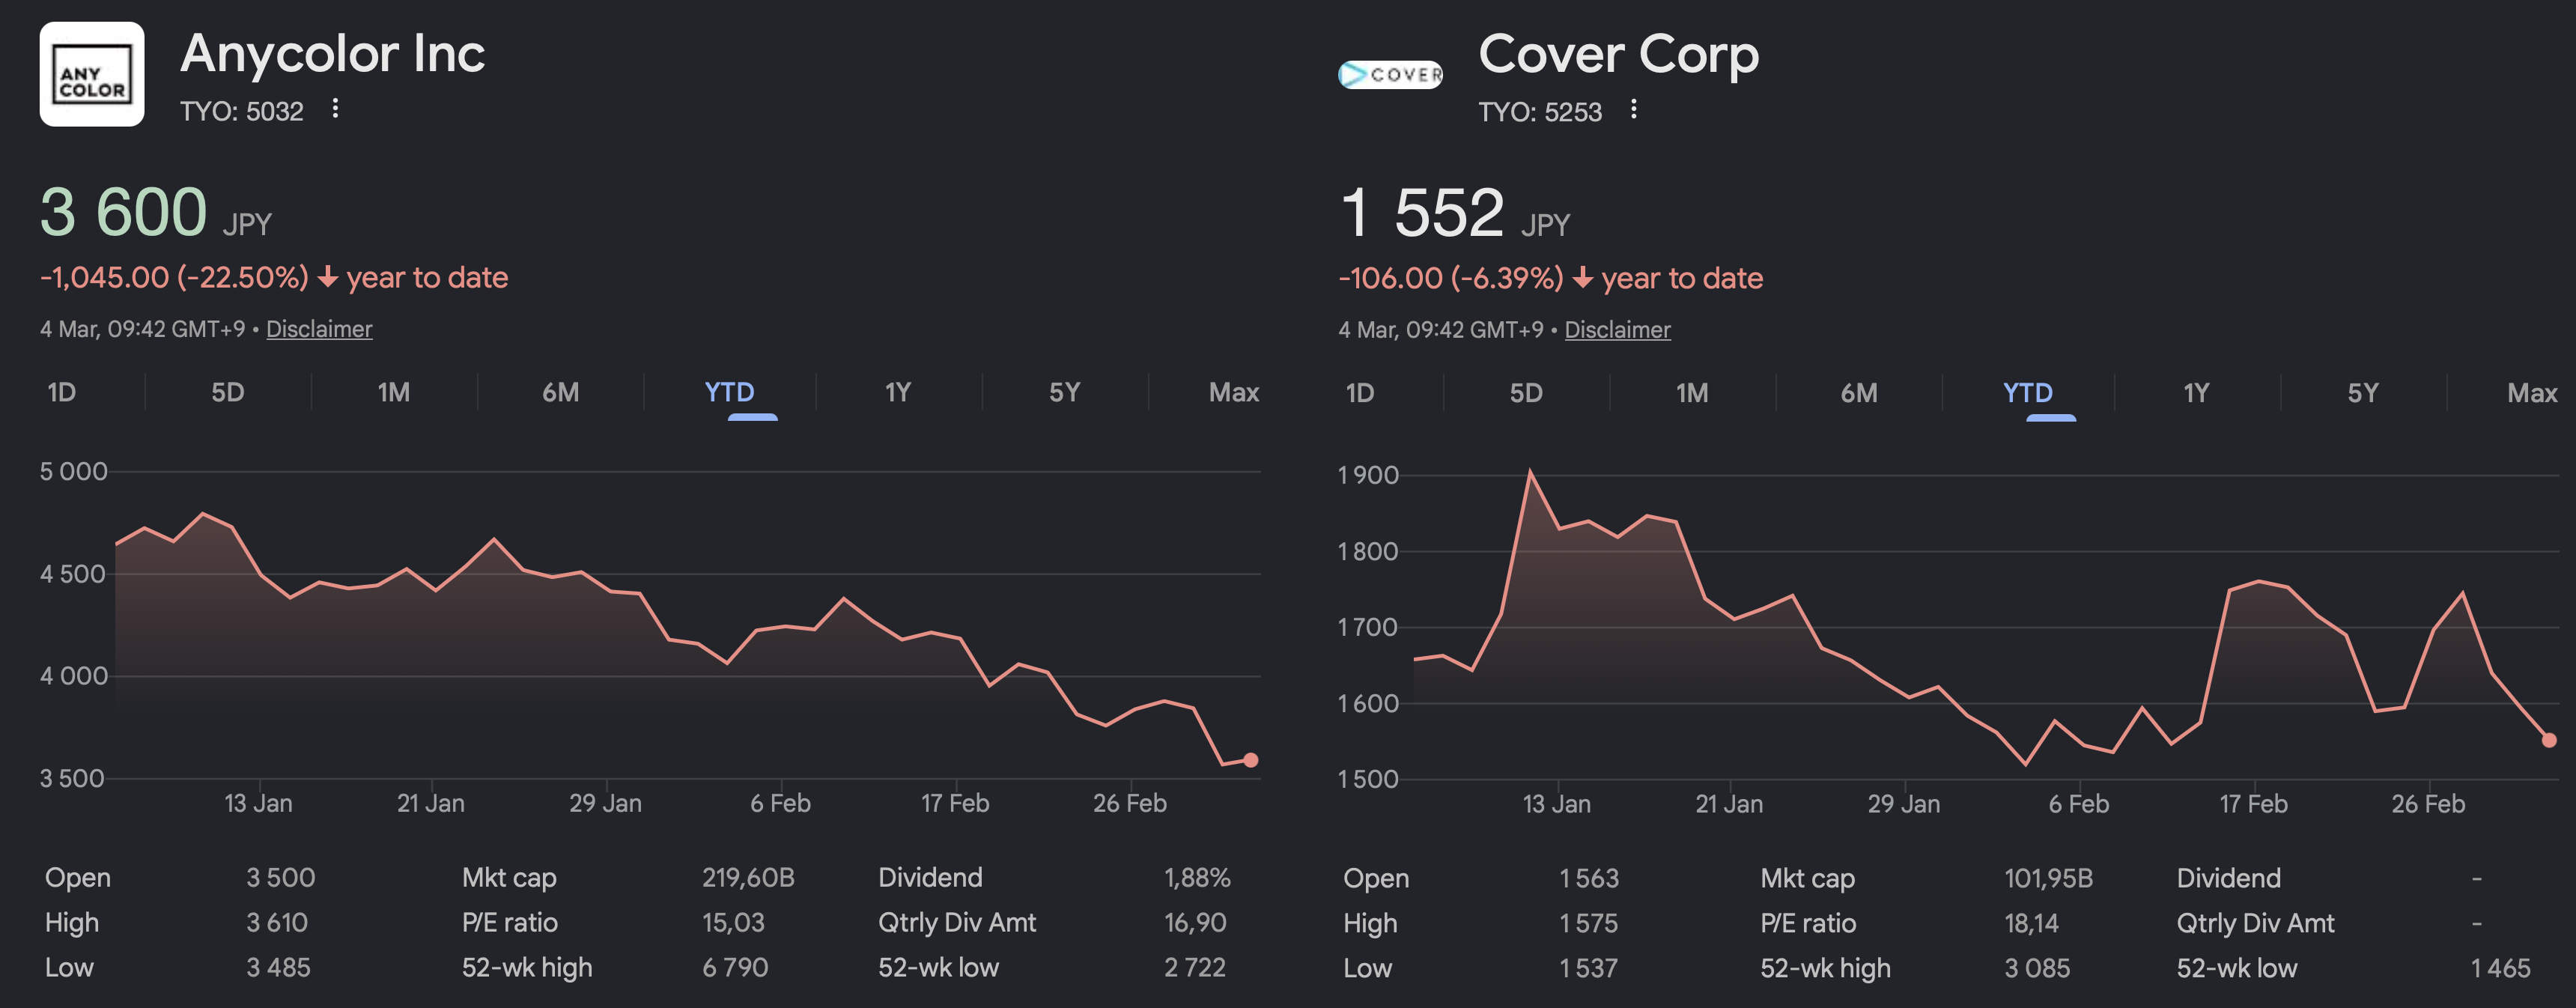Click the Anycolor Inc logo icon
The width and height of the screenshot is (2576, 1008).
pyautogui.click(x=91, y=74)
